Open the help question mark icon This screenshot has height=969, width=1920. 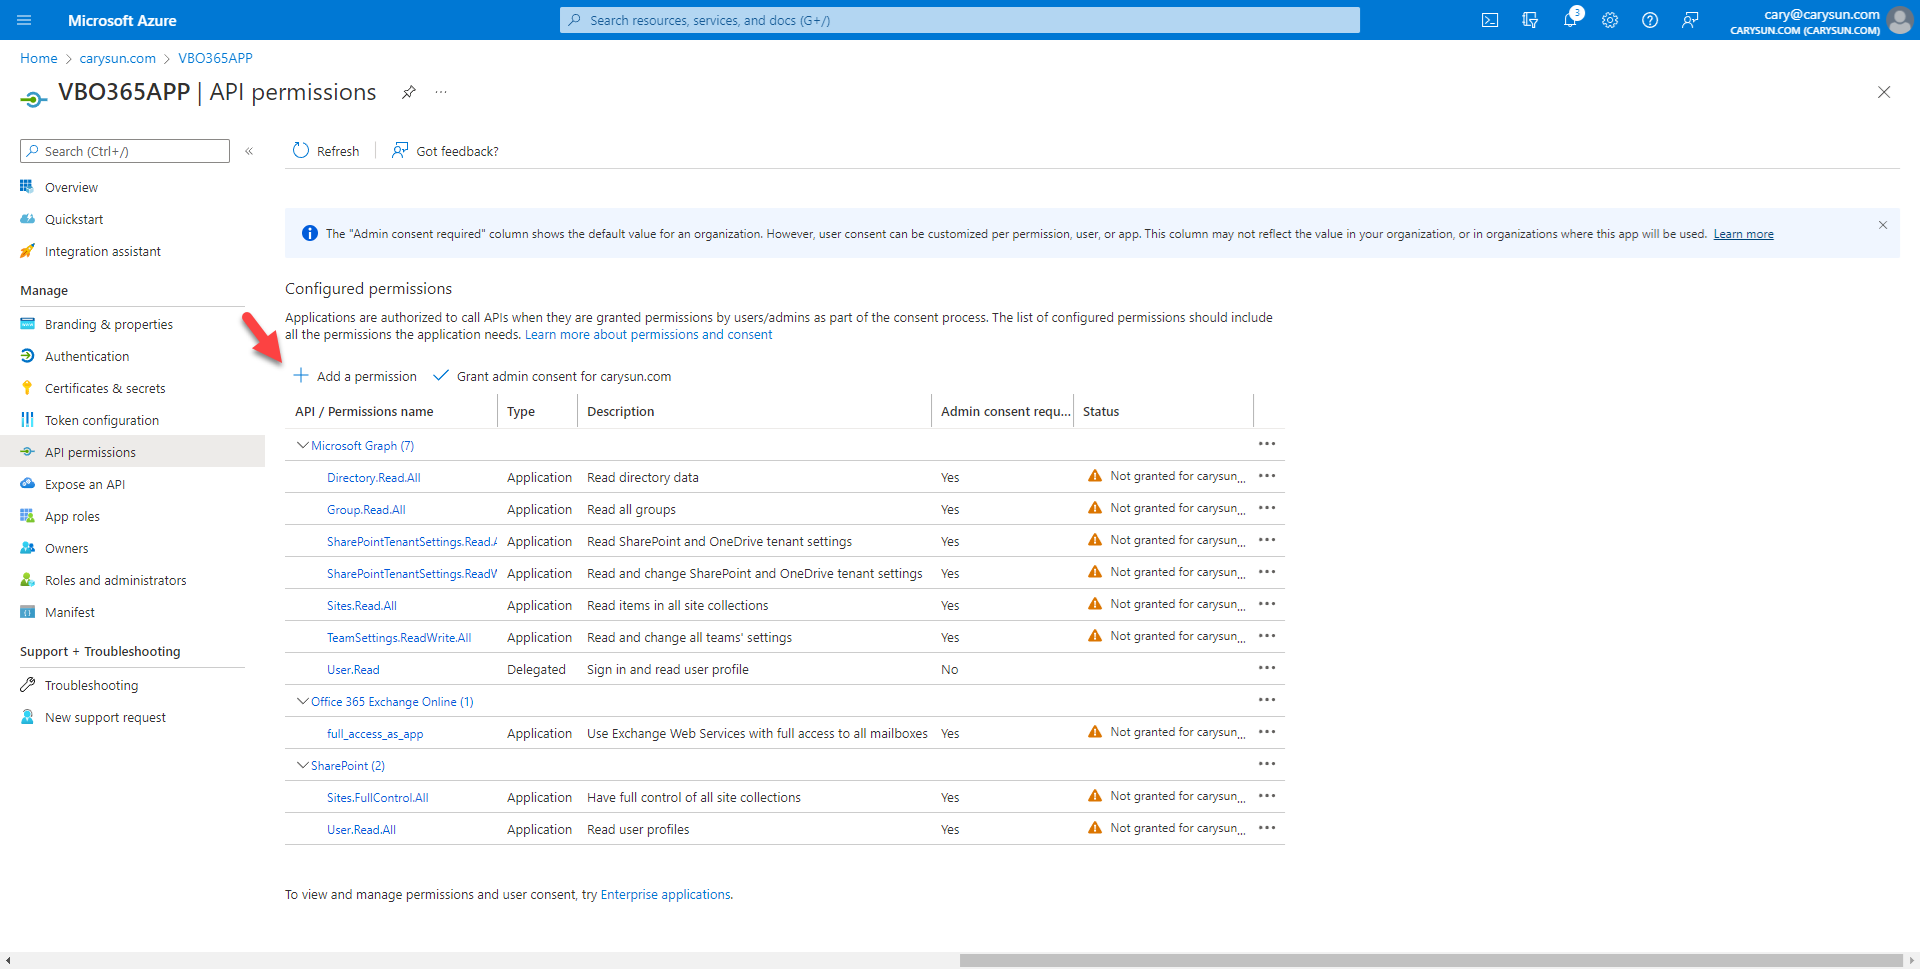coord(1650,20)
